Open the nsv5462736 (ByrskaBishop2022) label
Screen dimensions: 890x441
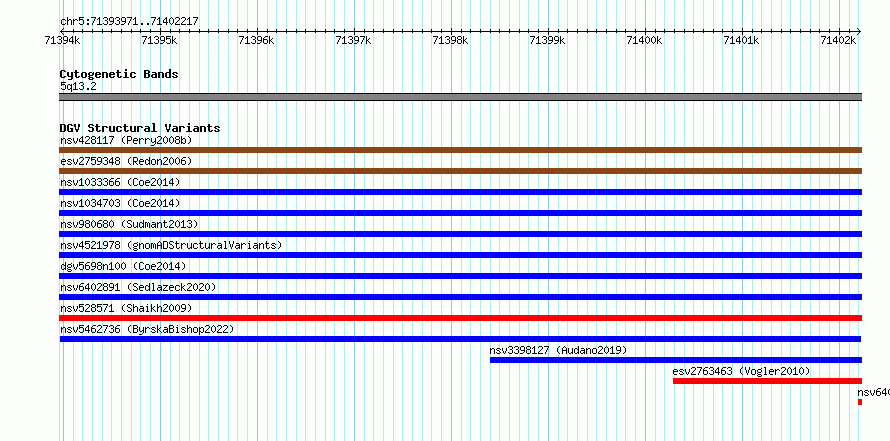click(x=147, y=329)
